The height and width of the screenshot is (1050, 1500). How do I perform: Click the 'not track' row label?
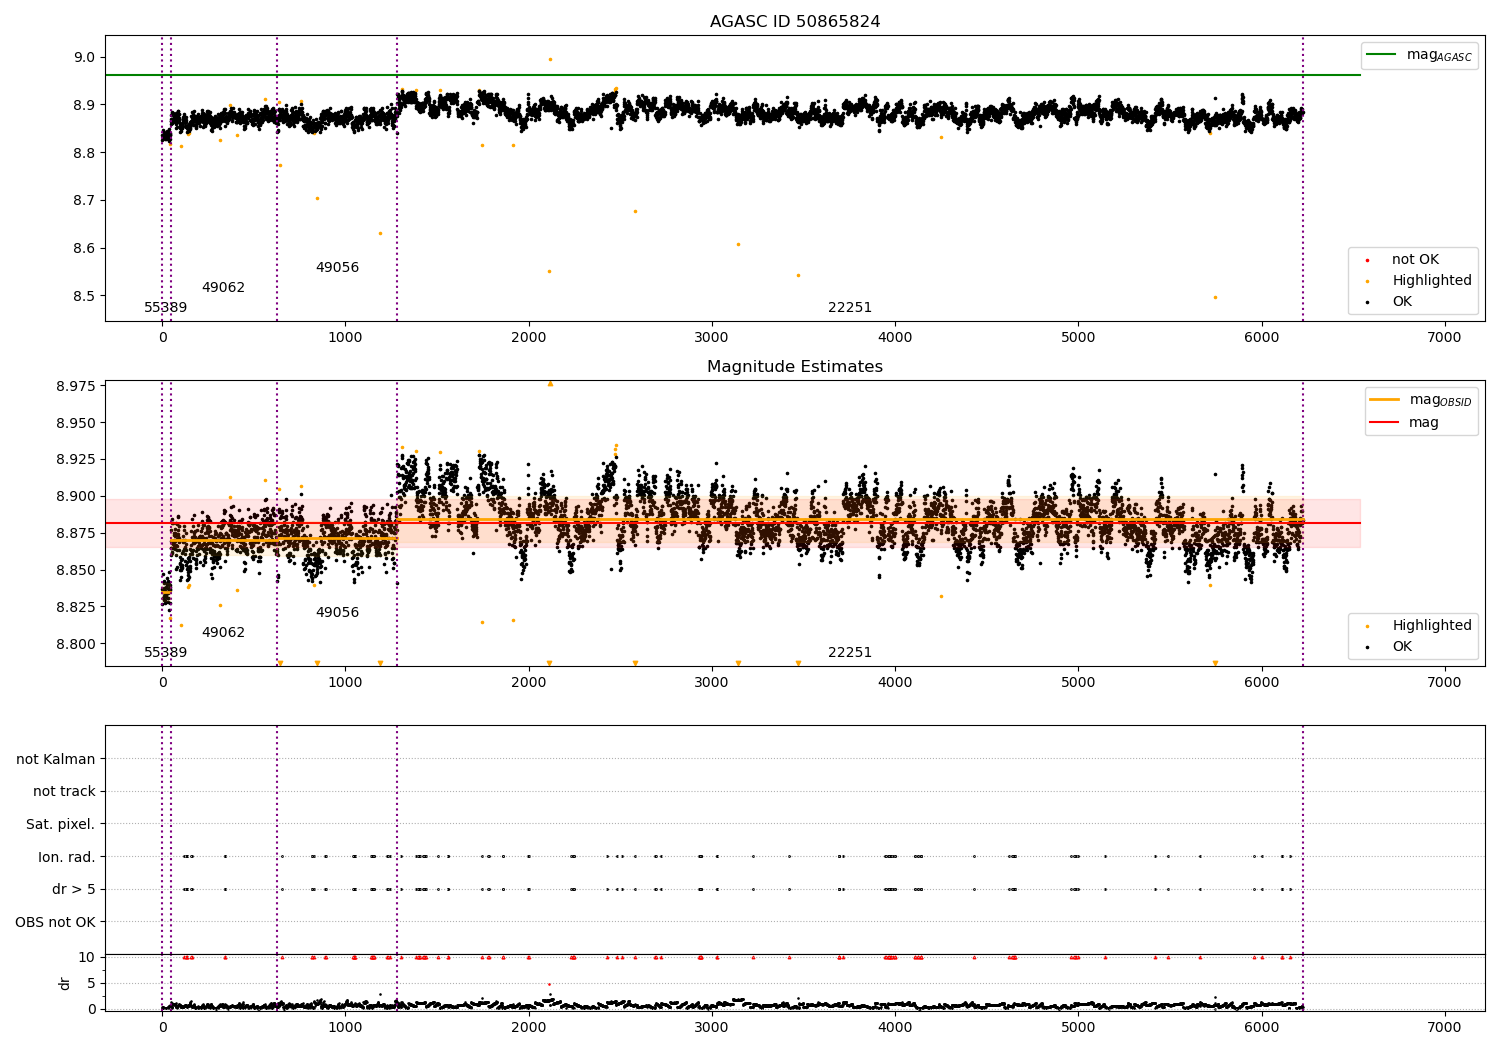[64, 792]
